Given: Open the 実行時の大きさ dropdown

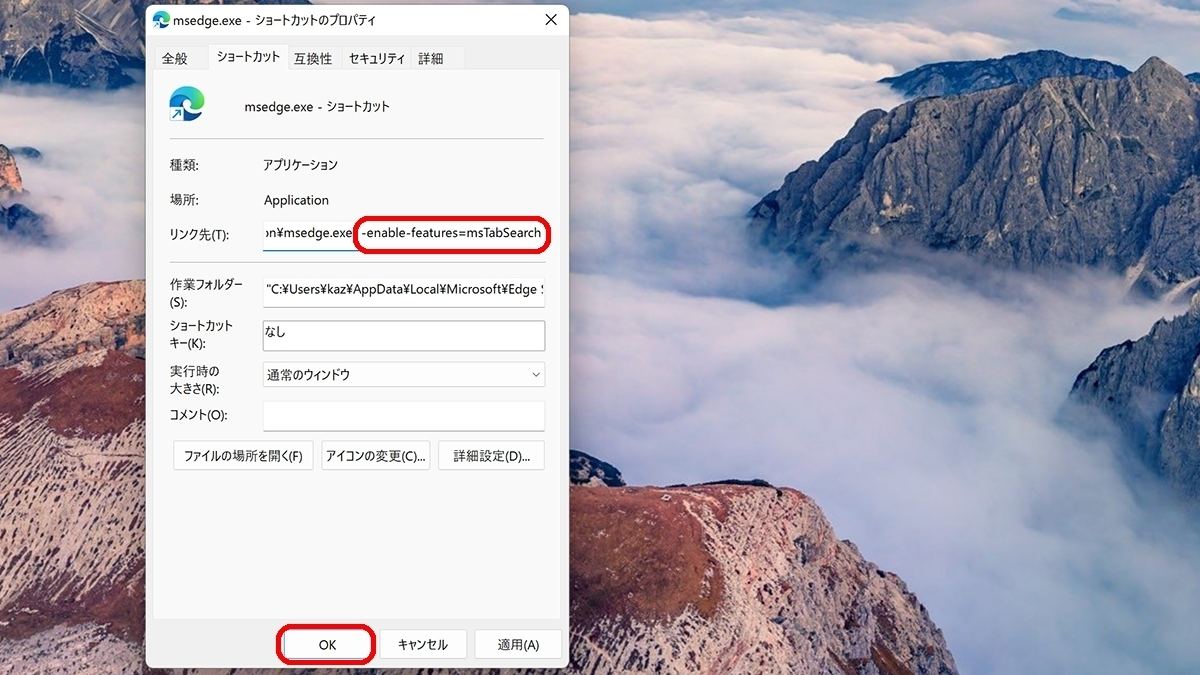Looking at the screenshot, I should pyautogui.click(x=404, y=374).
